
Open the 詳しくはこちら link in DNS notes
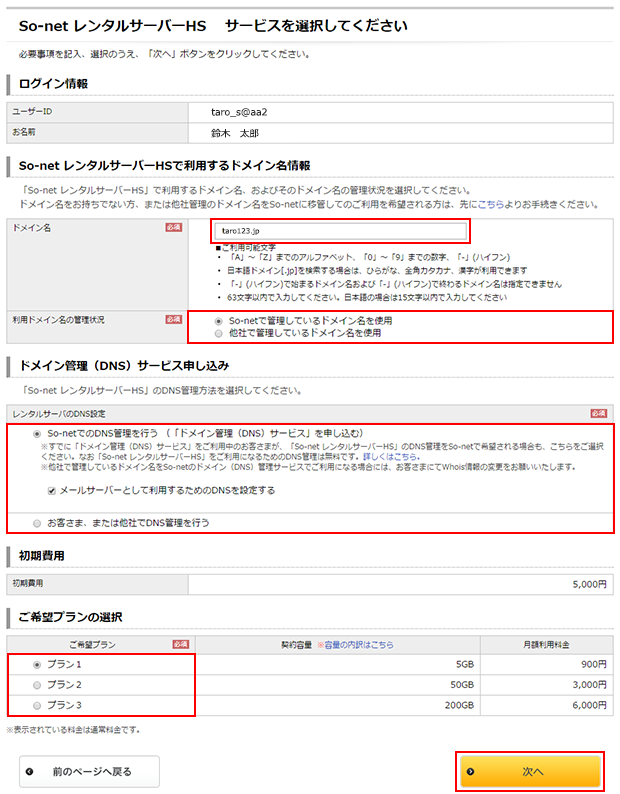[389, 456]
